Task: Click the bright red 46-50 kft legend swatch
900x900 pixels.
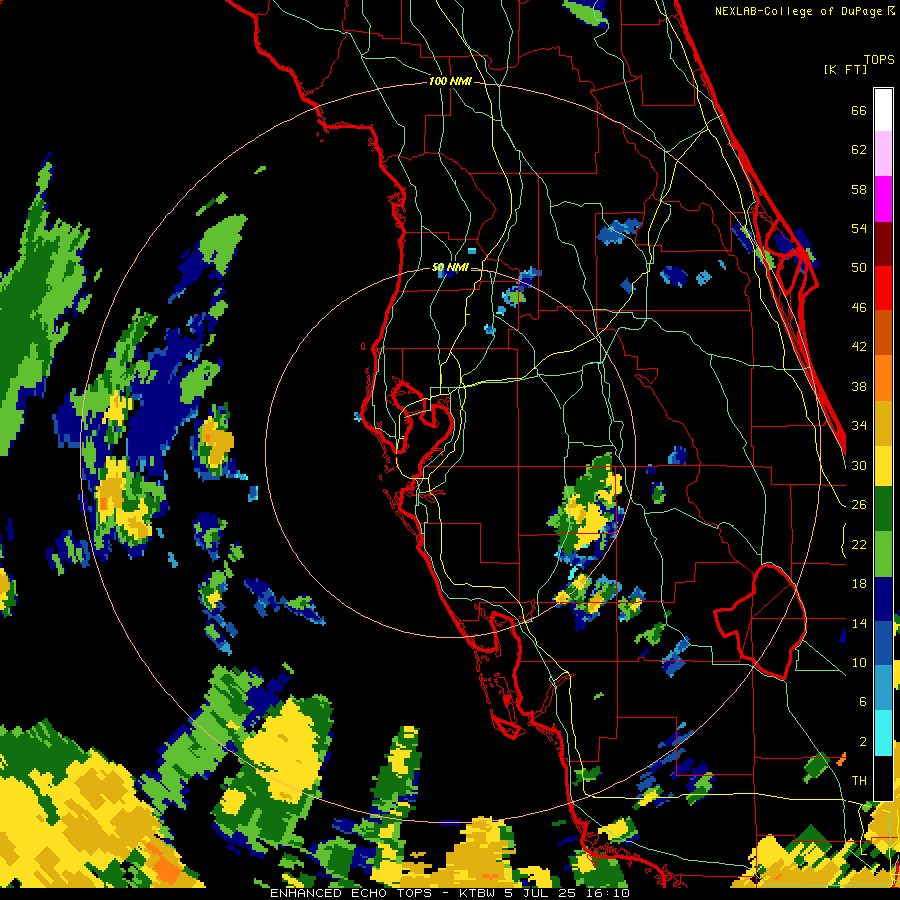Action: click(x=883, y=288)
